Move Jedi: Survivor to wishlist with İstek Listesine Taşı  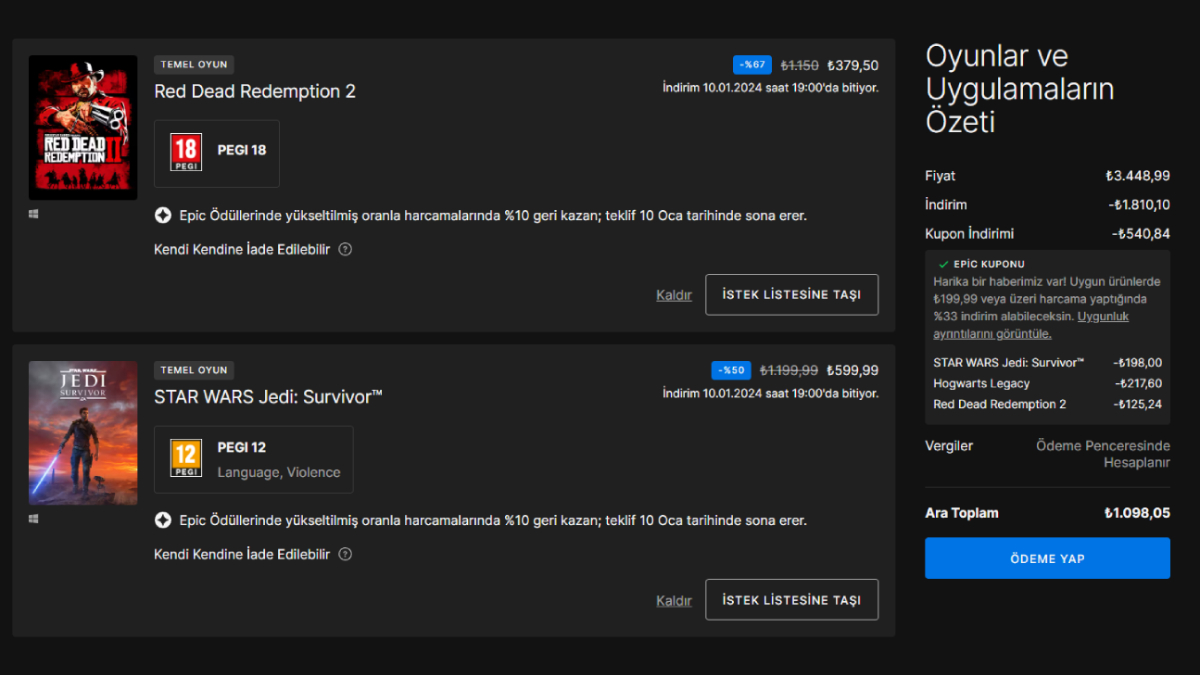[792, 600]
